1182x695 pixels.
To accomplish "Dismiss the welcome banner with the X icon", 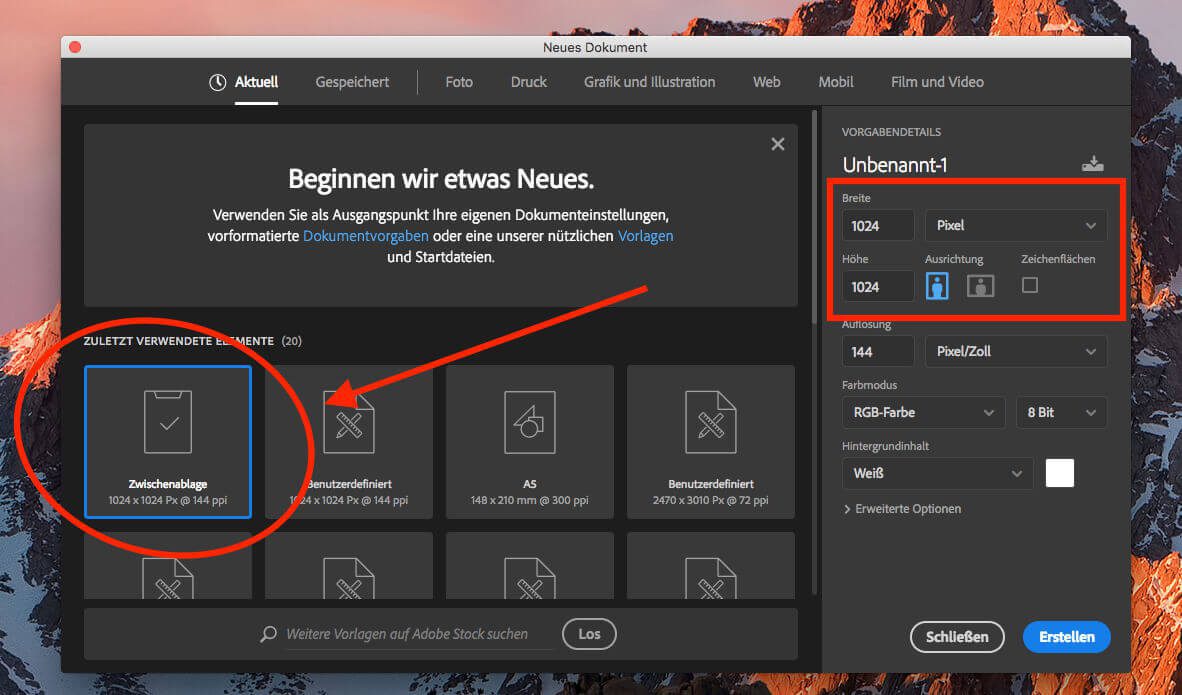I will pyautogui.click(x=777, y=144).
